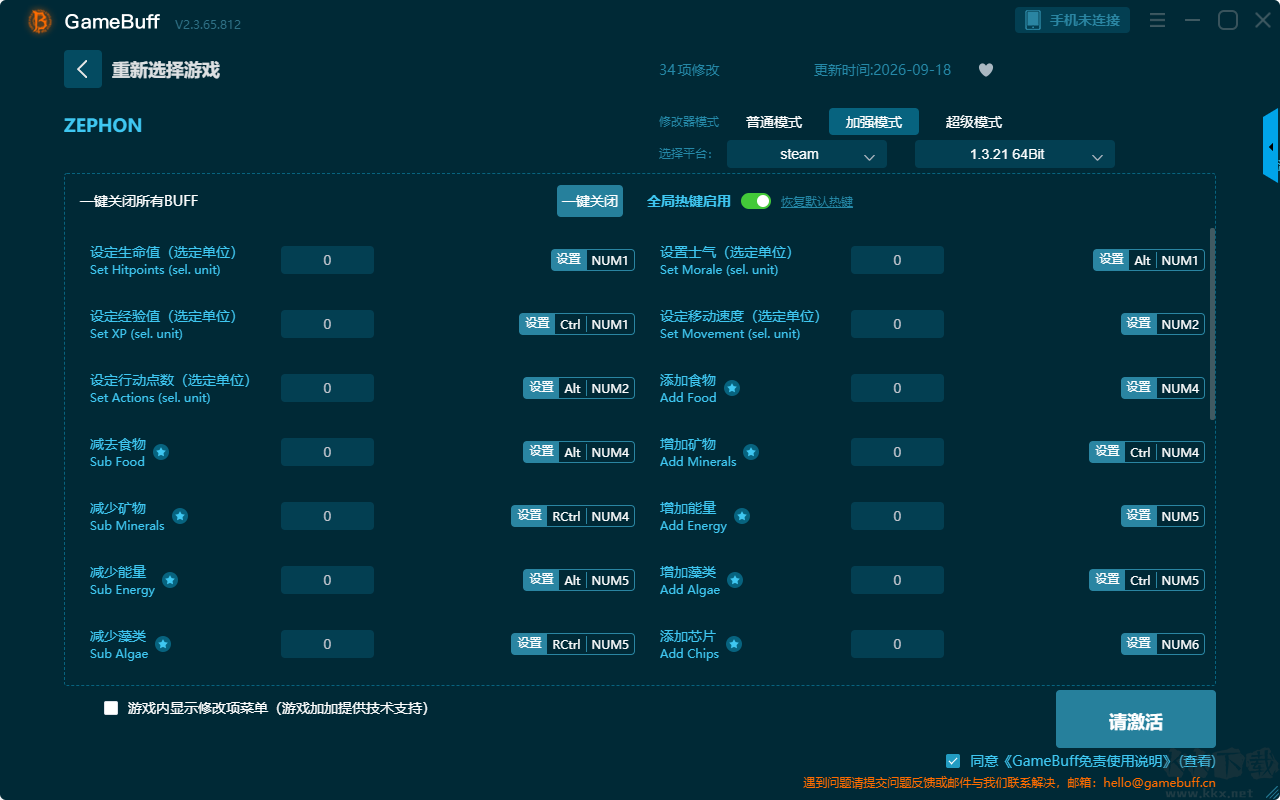
Task: Expand the side panel arrow tab
Action: pos(1271,146)
